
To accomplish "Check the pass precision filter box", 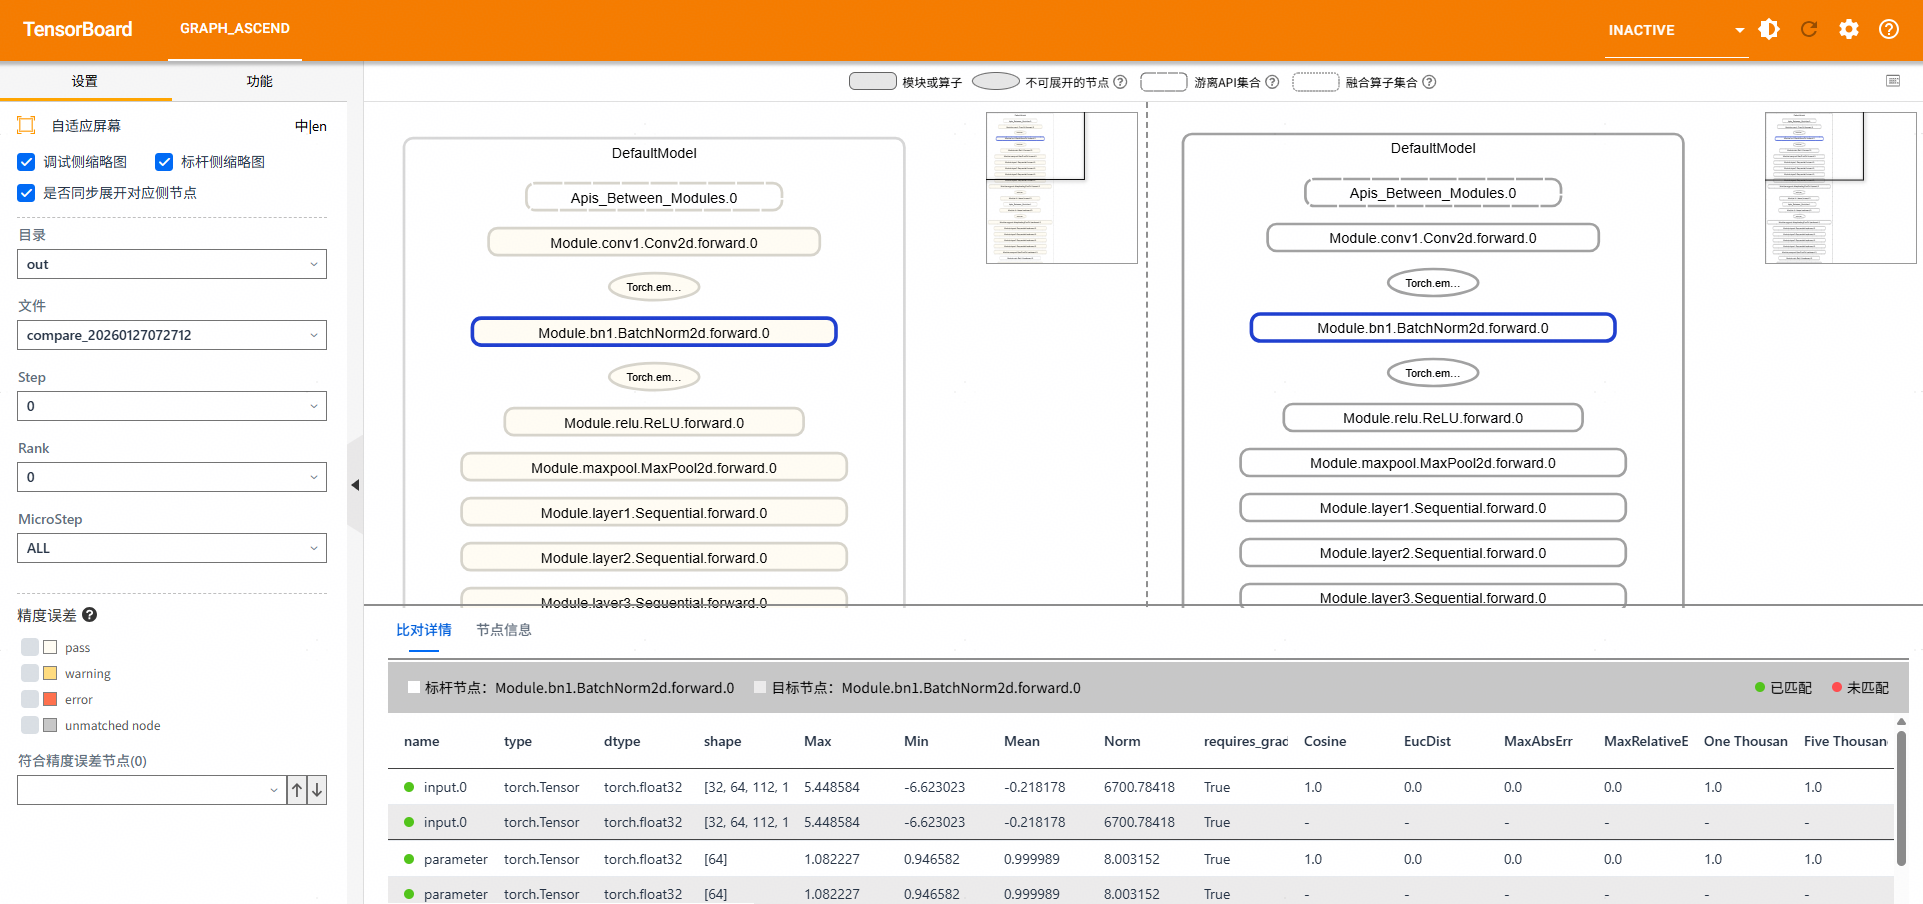I will point(30,647).
